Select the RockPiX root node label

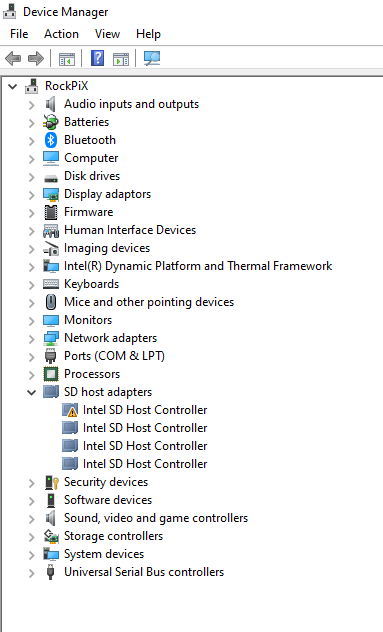coord(67,86)
